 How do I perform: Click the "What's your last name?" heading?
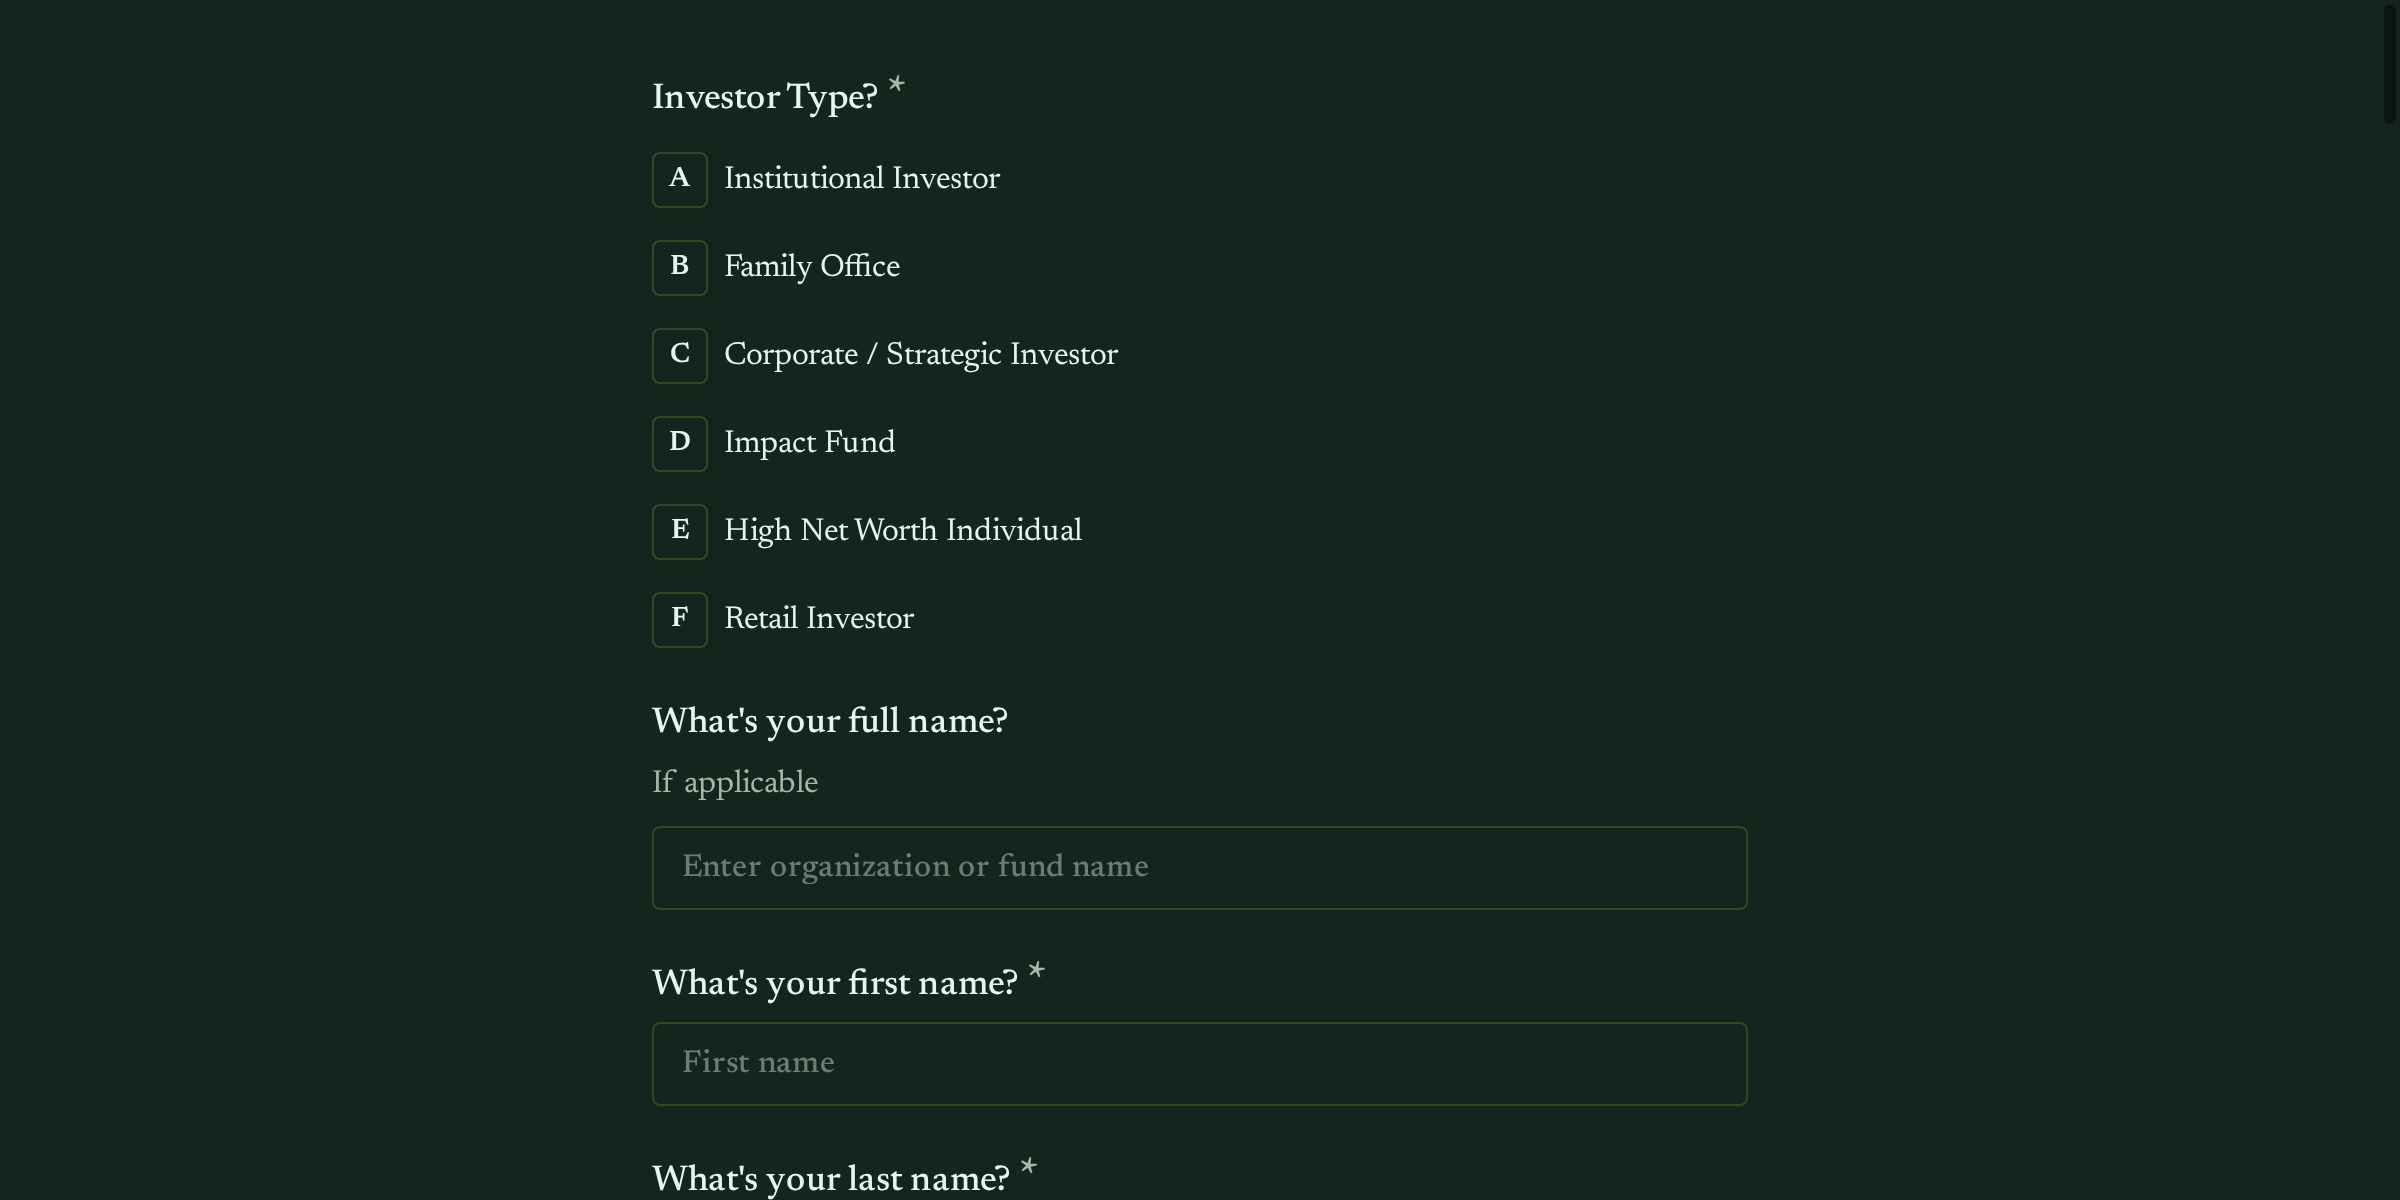pos(830,1180)
